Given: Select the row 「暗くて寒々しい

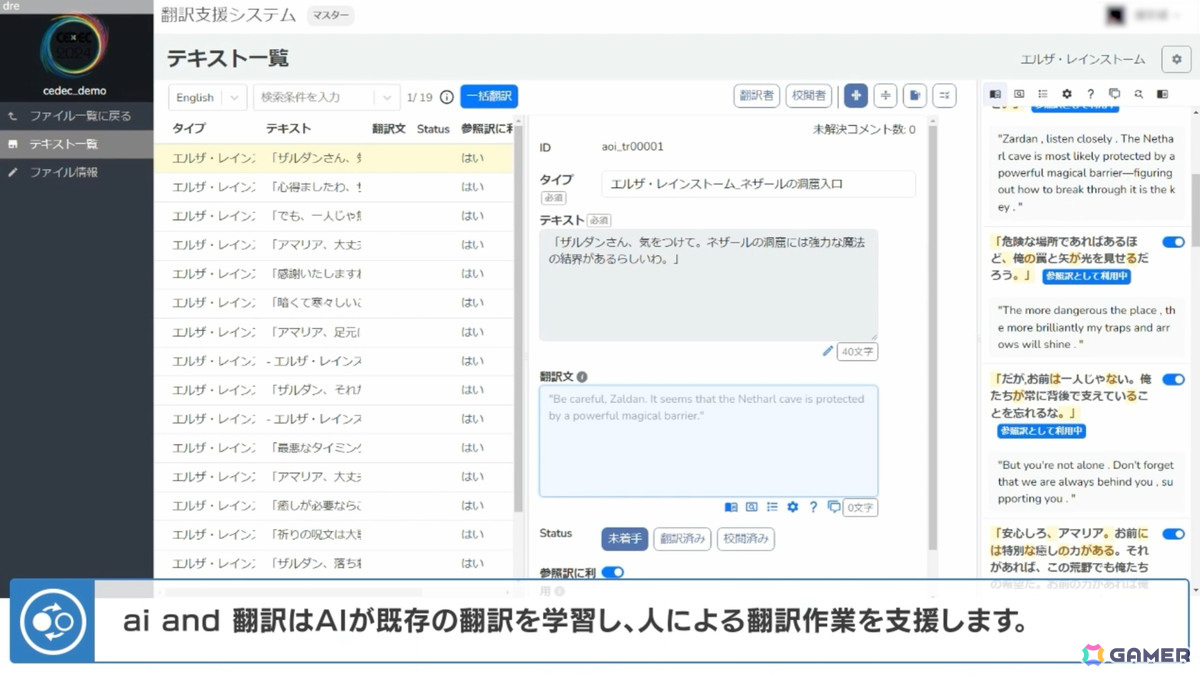Looking at the screenshot, I should 334,302.
